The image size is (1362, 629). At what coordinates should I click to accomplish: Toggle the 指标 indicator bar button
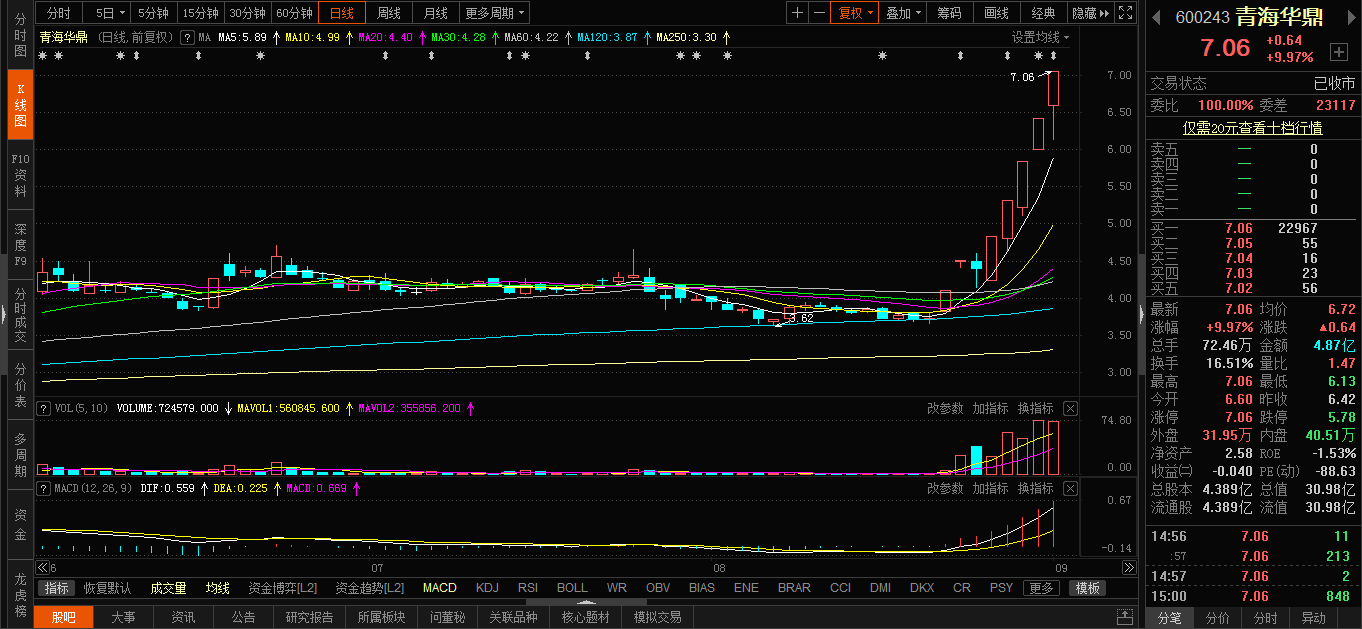pos(57,588)
